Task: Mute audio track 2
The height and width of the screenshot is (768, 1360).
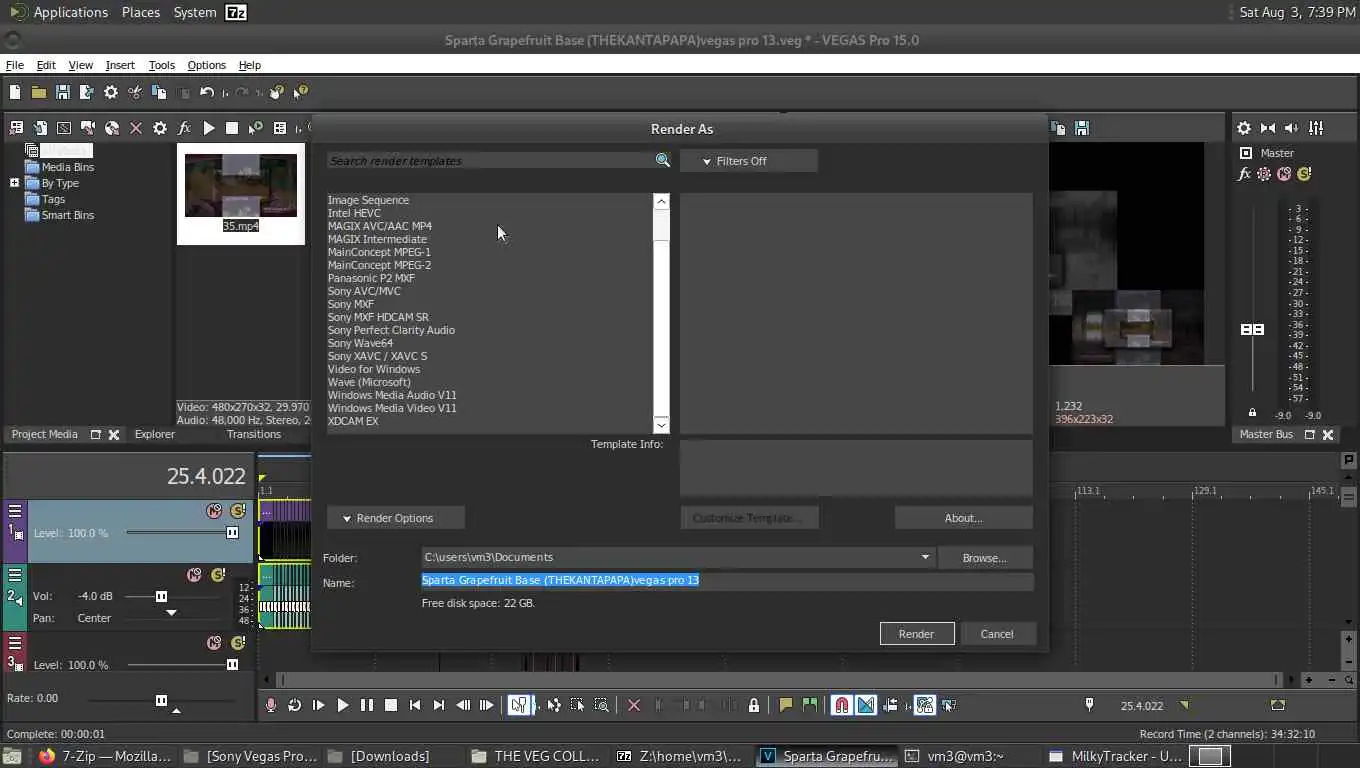Action: tap(194, 575)
